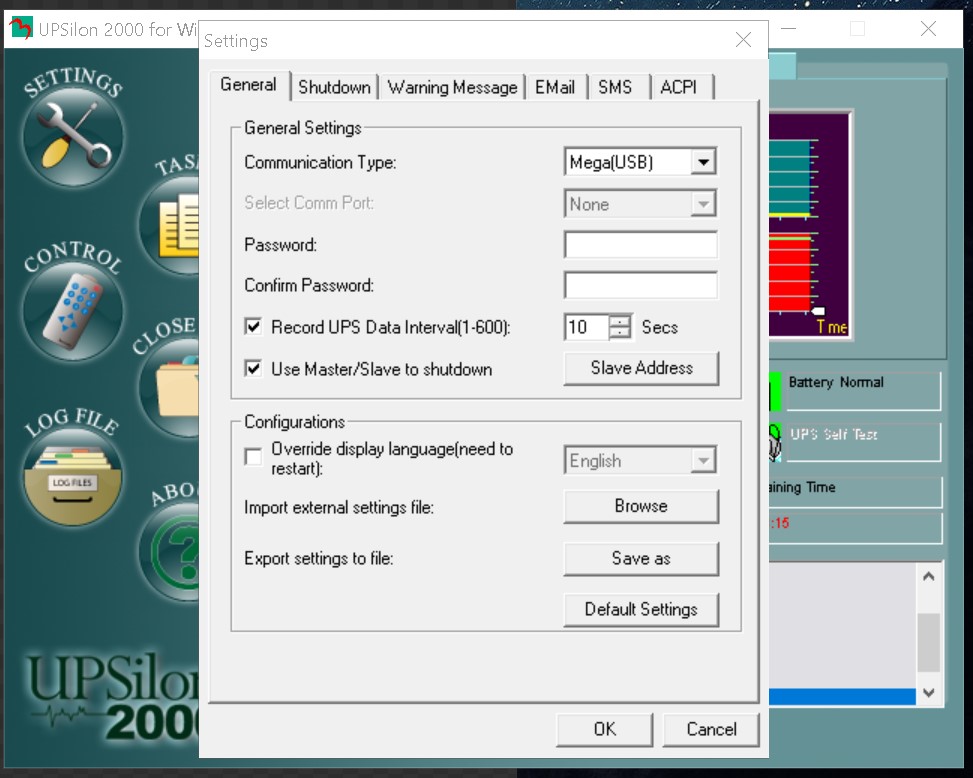The height and width of the screenshot is (778, 973).
Task: Expand the Communication Type dropdown
Action: coord(703,162)
